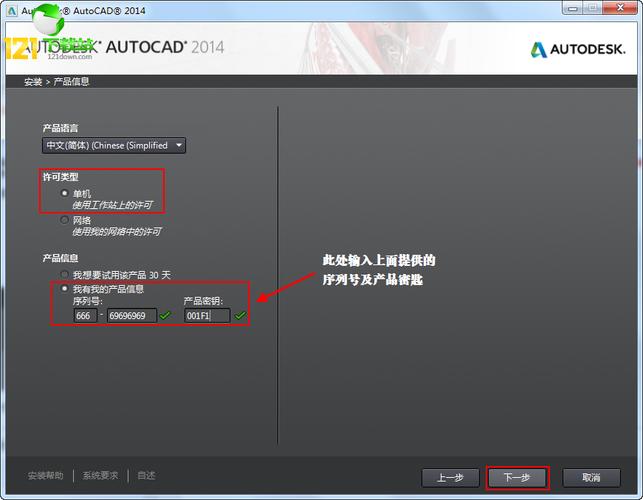This screenshot has height=500, width=643.
Task: Click the green checkmark beside the product key
Action: (240, 315)
